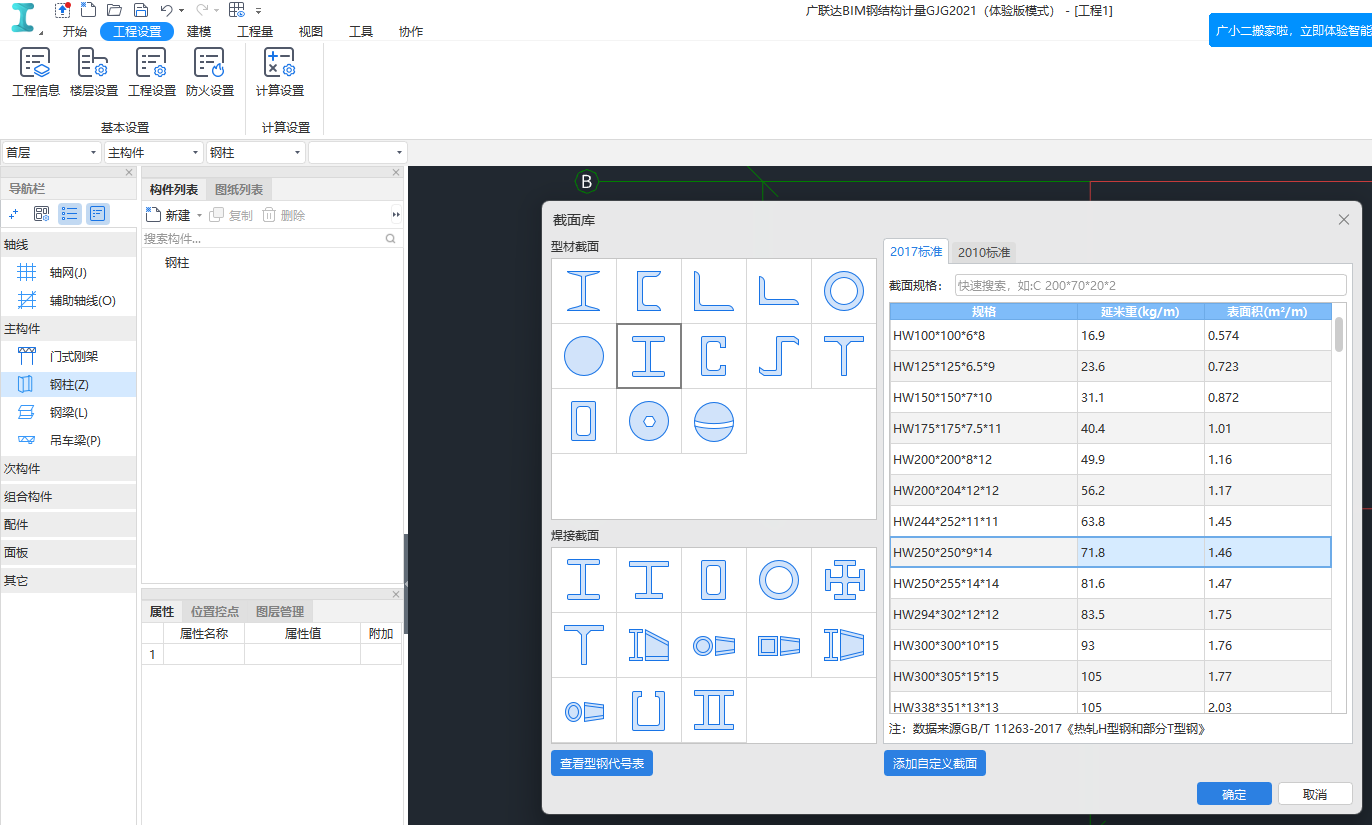
Task: Click the save disk icon in quick access bar
Action: point(141,10)
